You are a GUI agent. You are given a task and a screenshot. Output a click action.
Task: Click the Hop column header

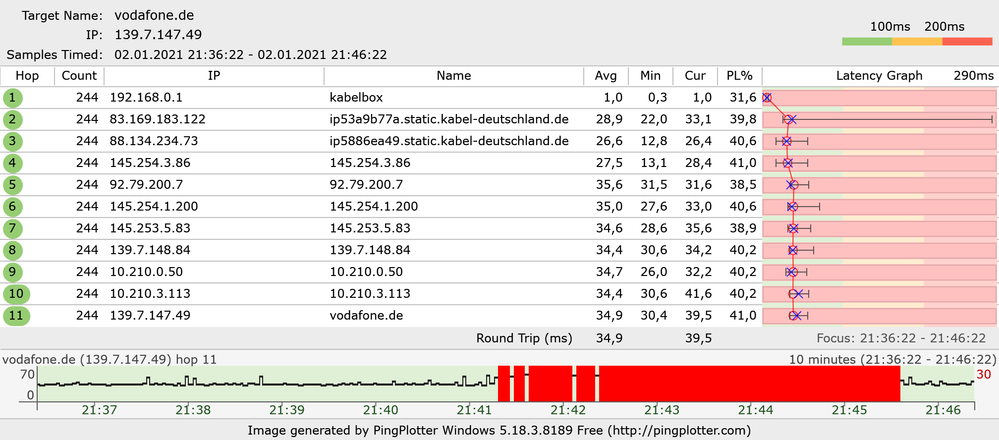(27, 76)
